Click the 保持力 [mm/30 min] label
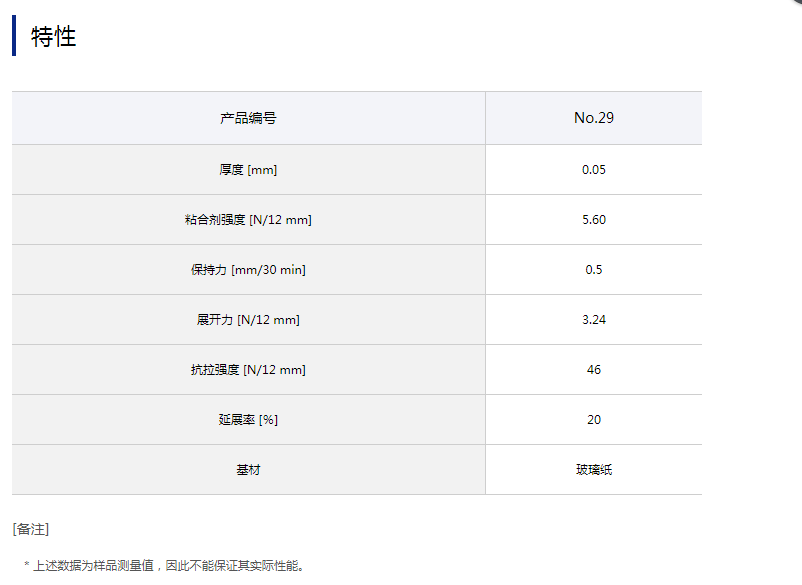Screen dimensions: 802x585 [x=248, y=270]
